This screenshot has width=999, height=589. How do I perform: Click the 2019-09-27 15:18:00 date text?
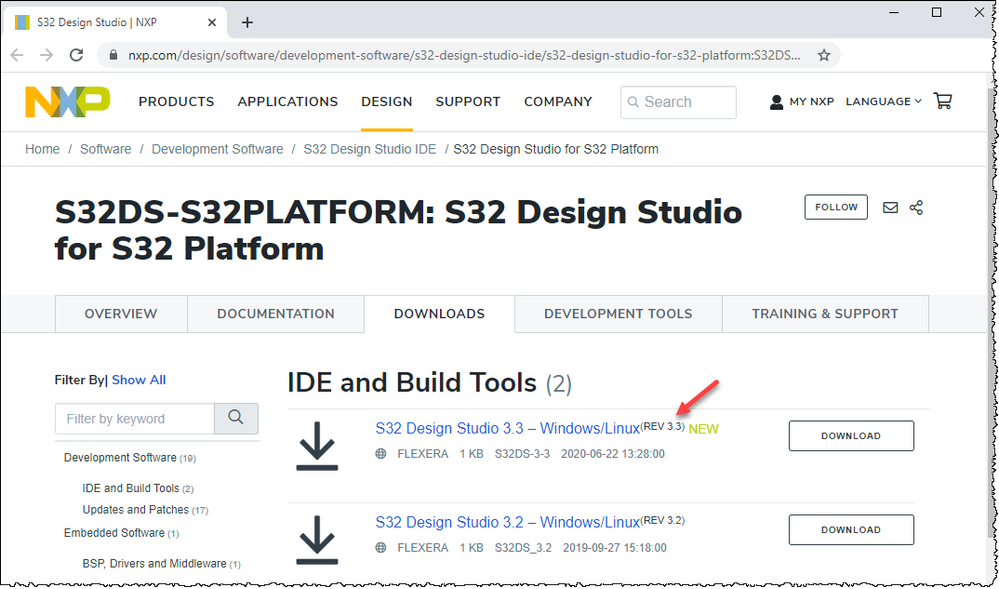(615, 548)
